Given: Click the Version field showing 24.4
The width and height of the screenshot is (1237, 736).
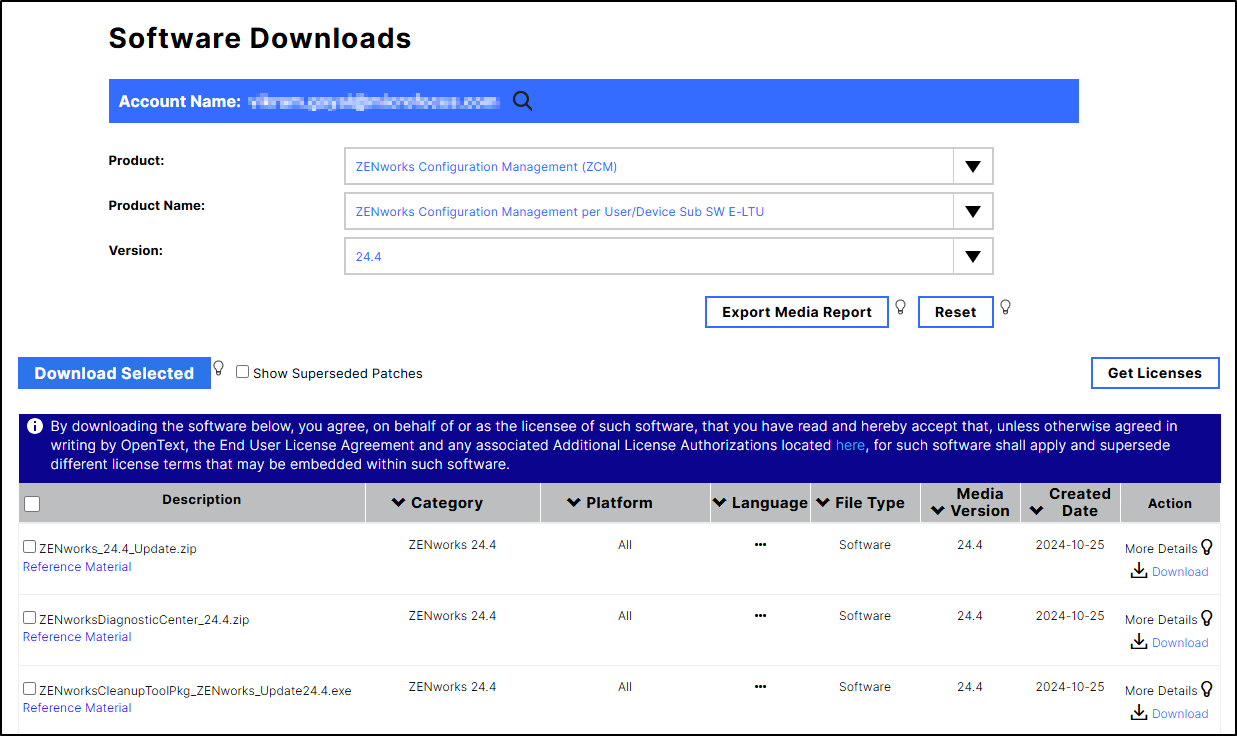Looking at the screenshot, I should coord(669,256).
